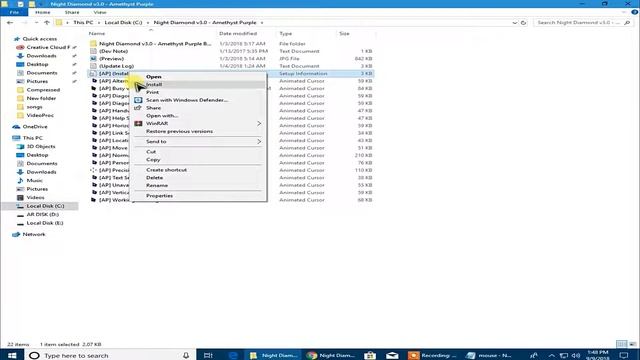Select Local Disk (E:) drive

(x=45, y=223)
